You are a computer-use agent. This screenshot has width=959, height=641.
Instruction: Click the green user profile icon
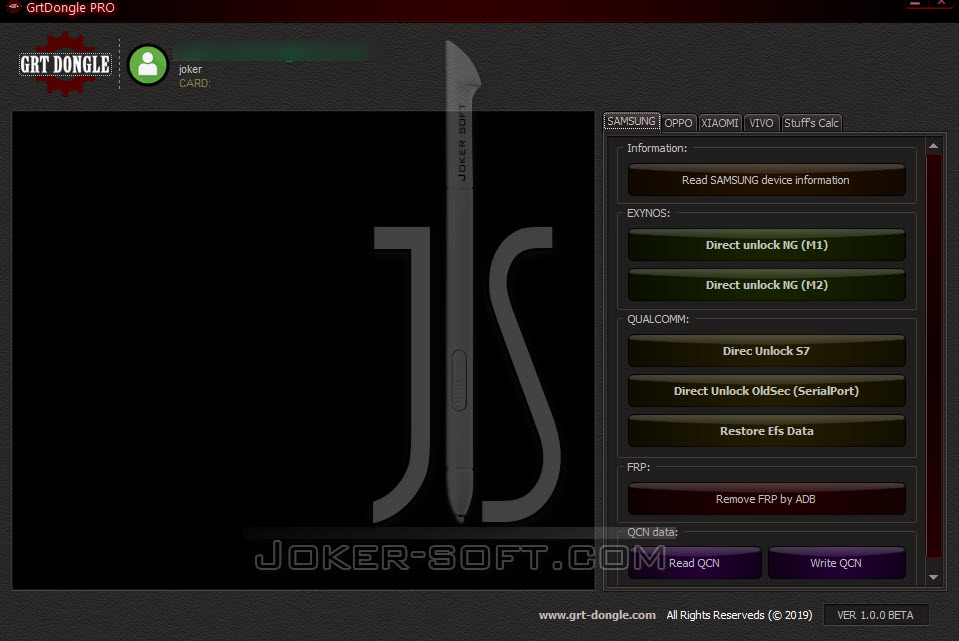point(147,65)
